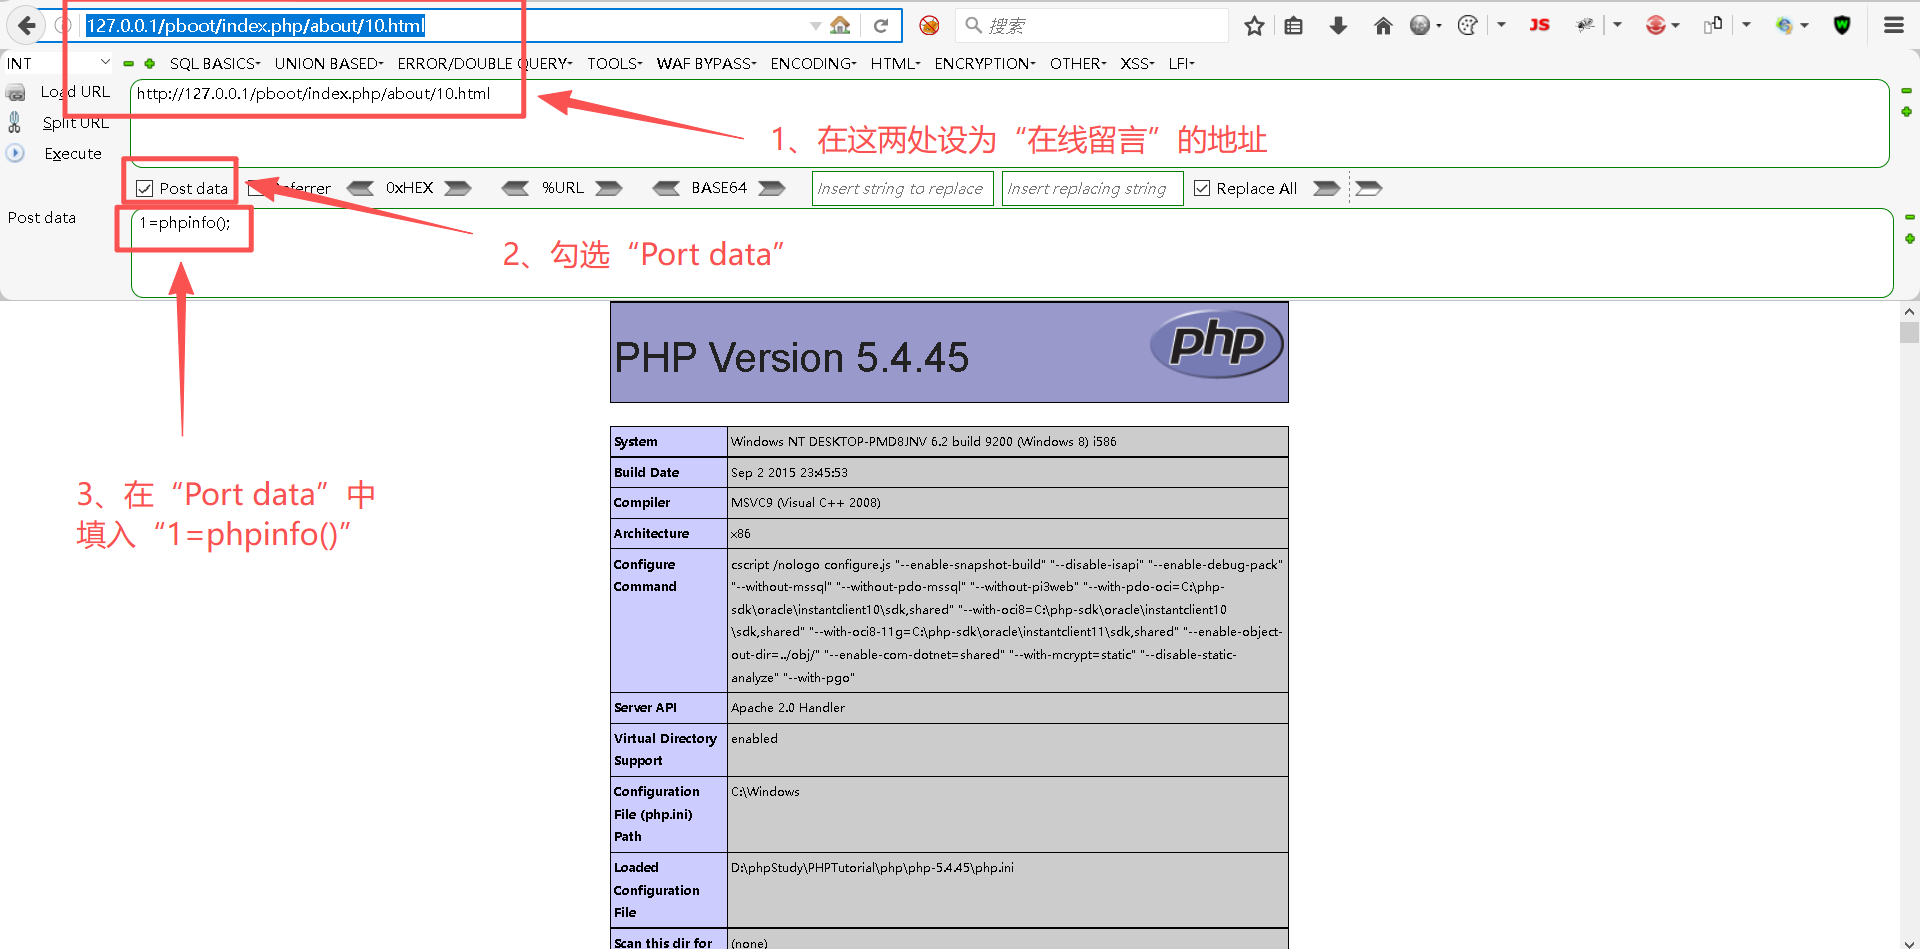Click the Execute button
This screenshot has width=1920, height=949.
[73, 154]
